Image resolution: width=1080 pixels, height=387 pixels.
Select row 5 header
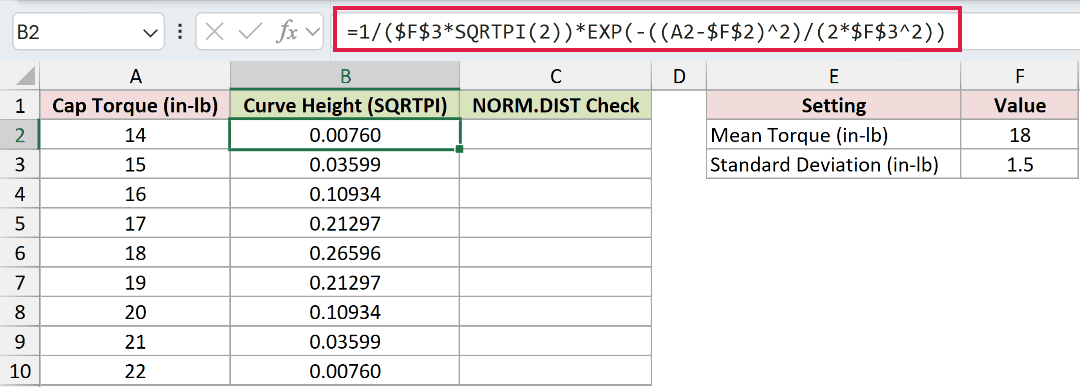click(20, 223)
